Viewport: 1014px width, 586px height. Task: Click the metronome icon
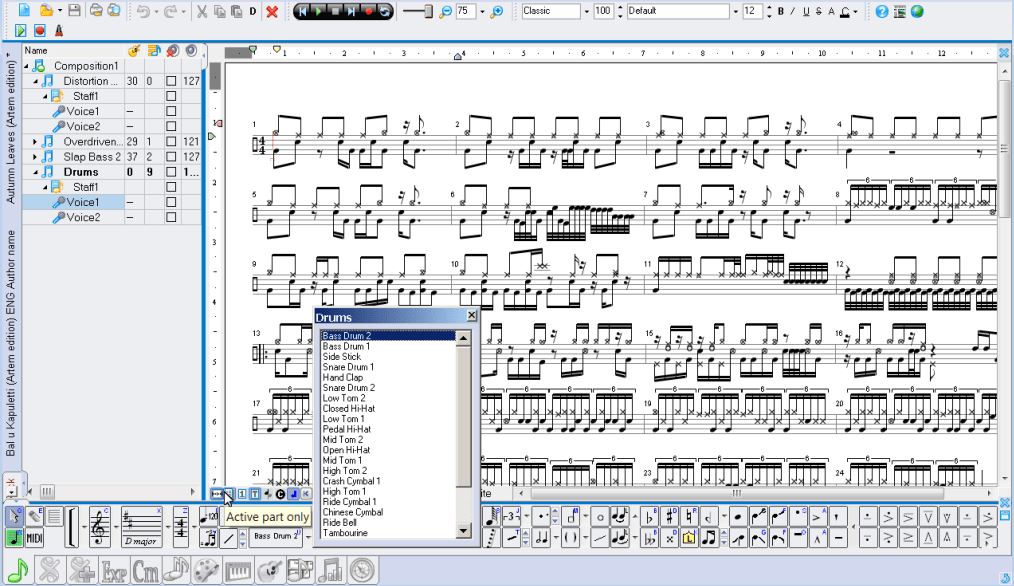pyautogui.click(x=59, y=30)
